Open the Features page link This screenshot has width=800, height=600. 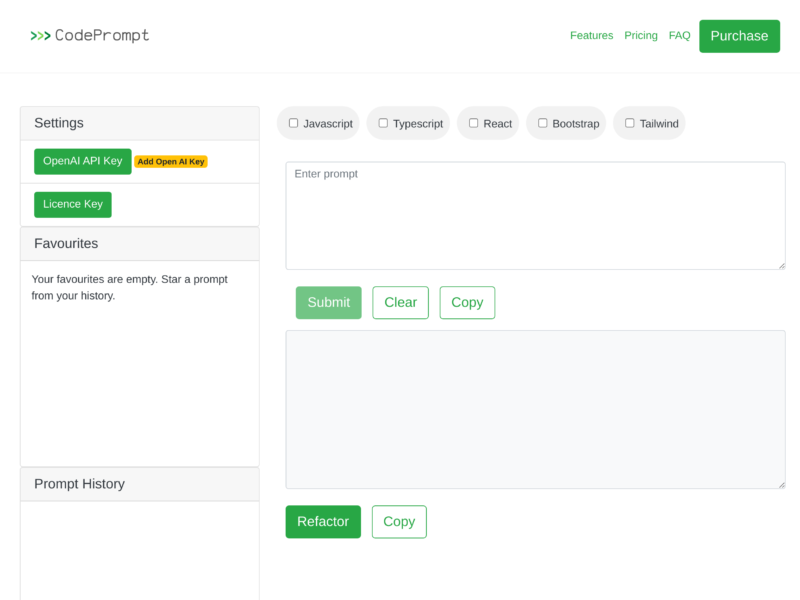tap(591, 36)
